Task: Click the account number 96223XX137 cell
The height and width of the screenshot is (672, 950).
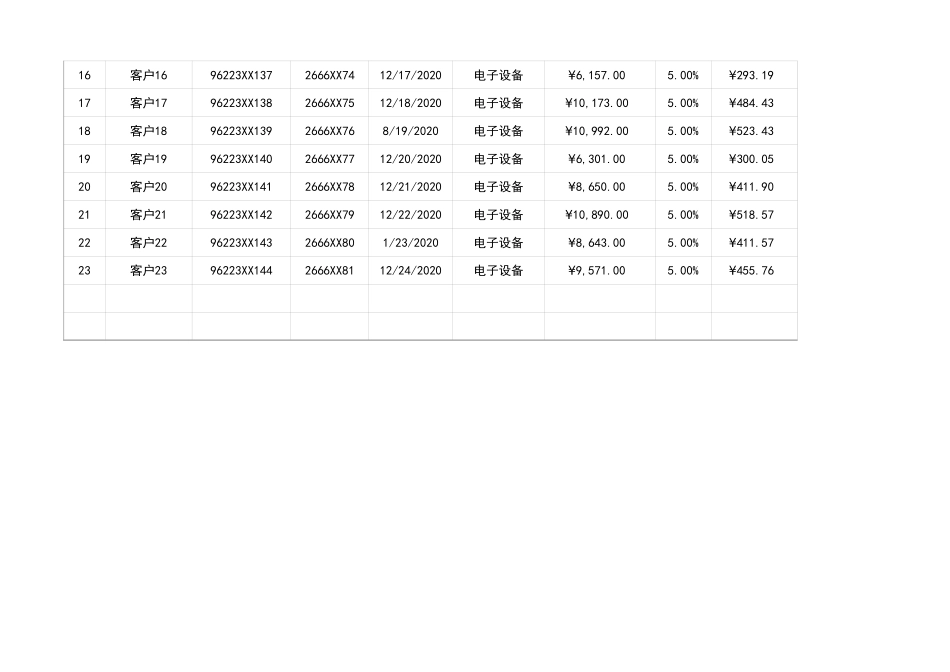Action: (x=240, y=74)
